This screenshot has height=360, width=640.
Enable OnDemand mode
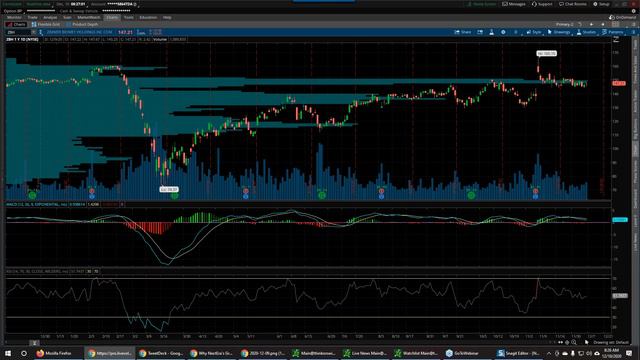pos(622,18)
